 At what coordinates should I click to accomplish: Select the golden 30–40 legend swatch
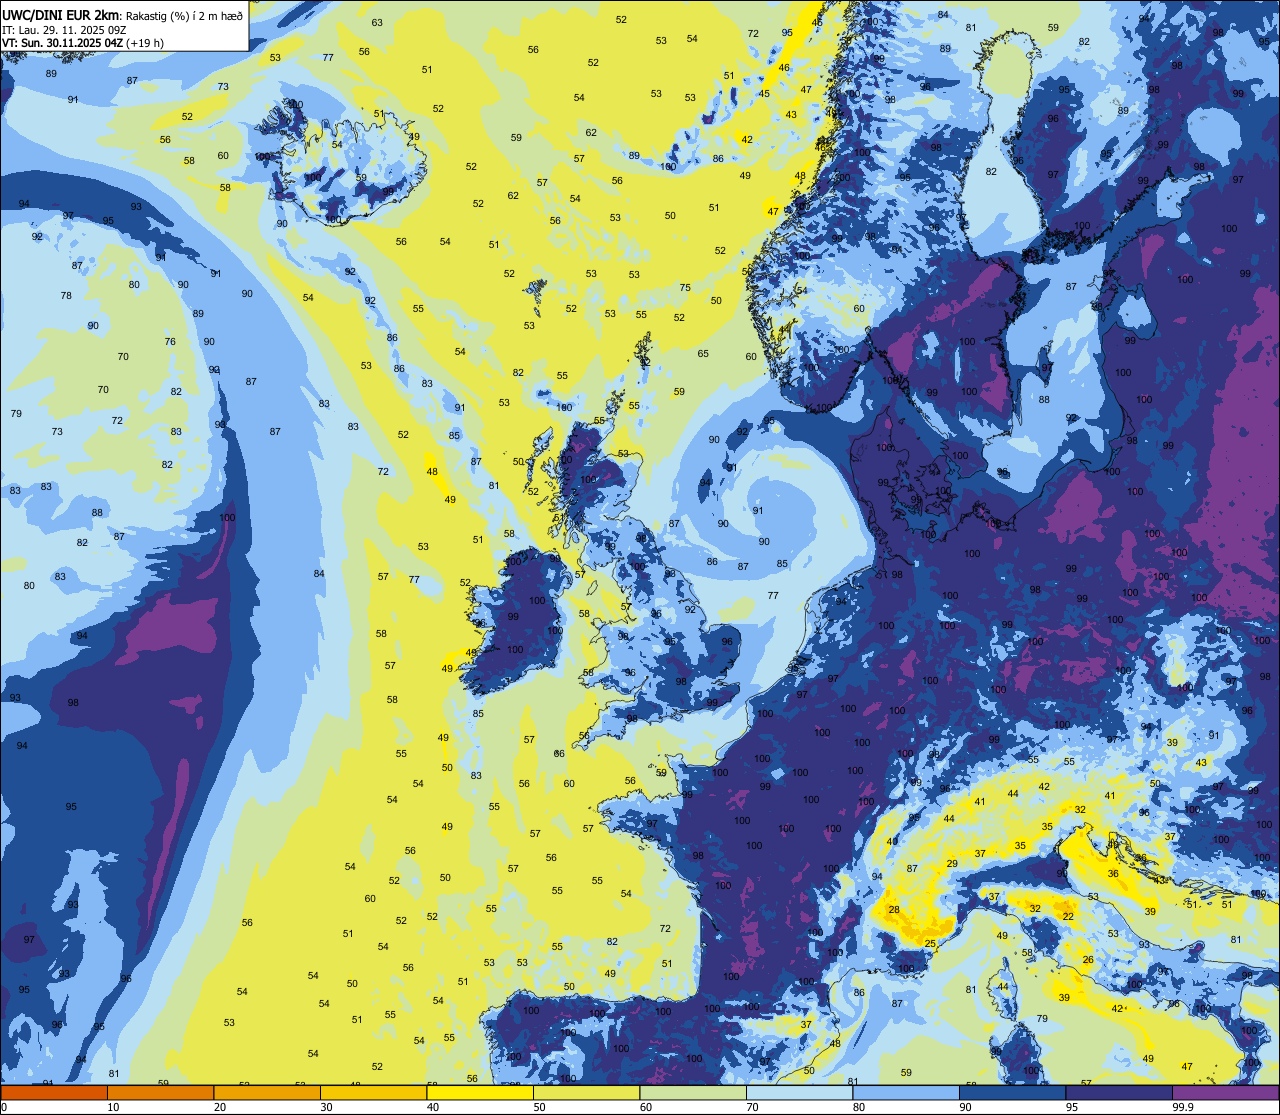tap(373, 1092)
